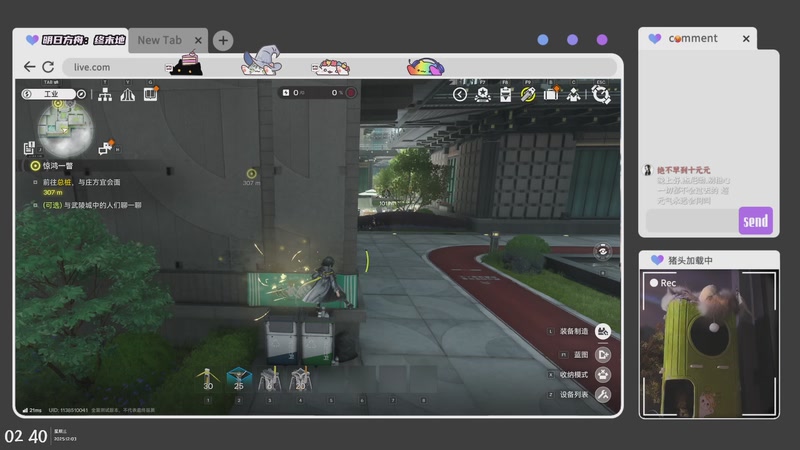Open the circular minimap
800x450 pixels.
tap(65, 128)
